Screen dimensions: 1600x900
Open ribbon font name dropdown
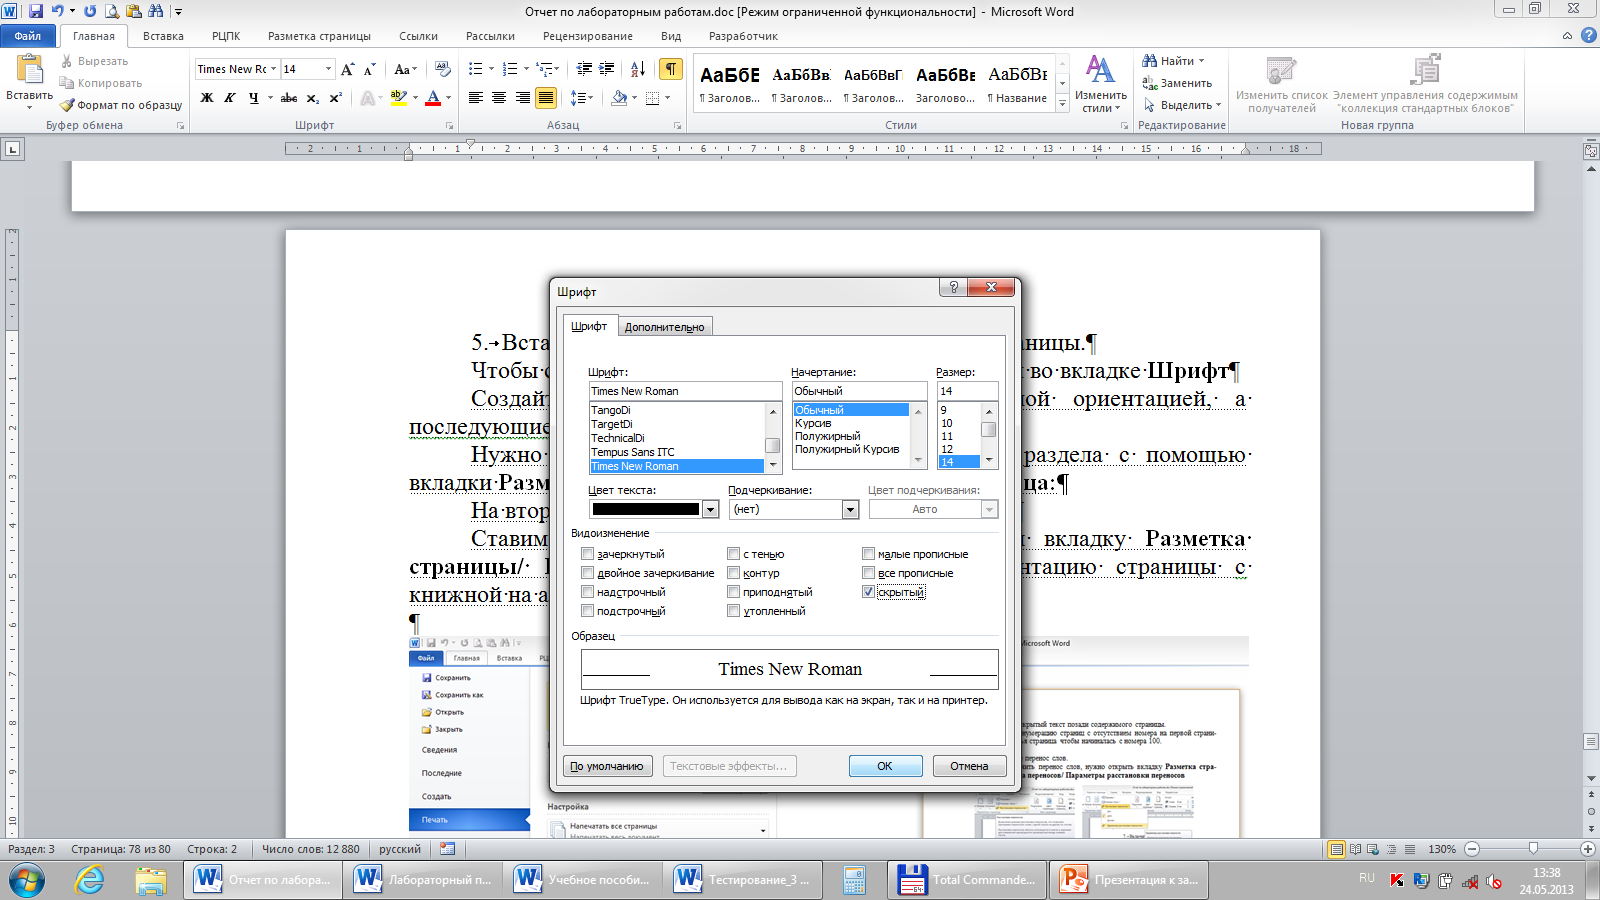(273, 69)
